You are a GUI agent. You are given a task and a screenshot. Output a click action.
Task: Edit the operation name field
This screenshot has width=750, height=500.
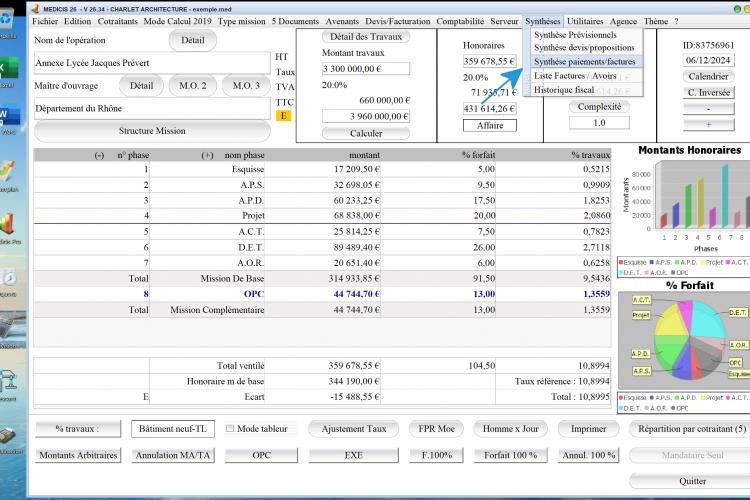coord(152,63)
